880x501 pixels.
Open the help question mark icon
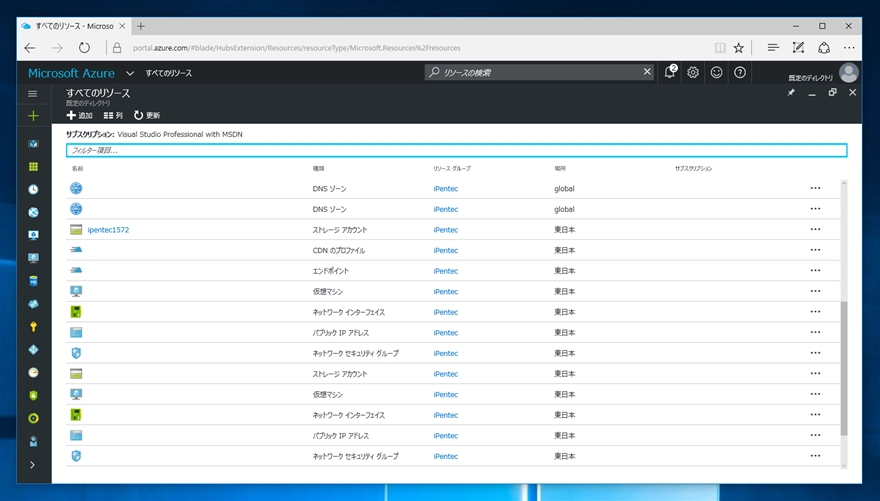coord(740,72)
